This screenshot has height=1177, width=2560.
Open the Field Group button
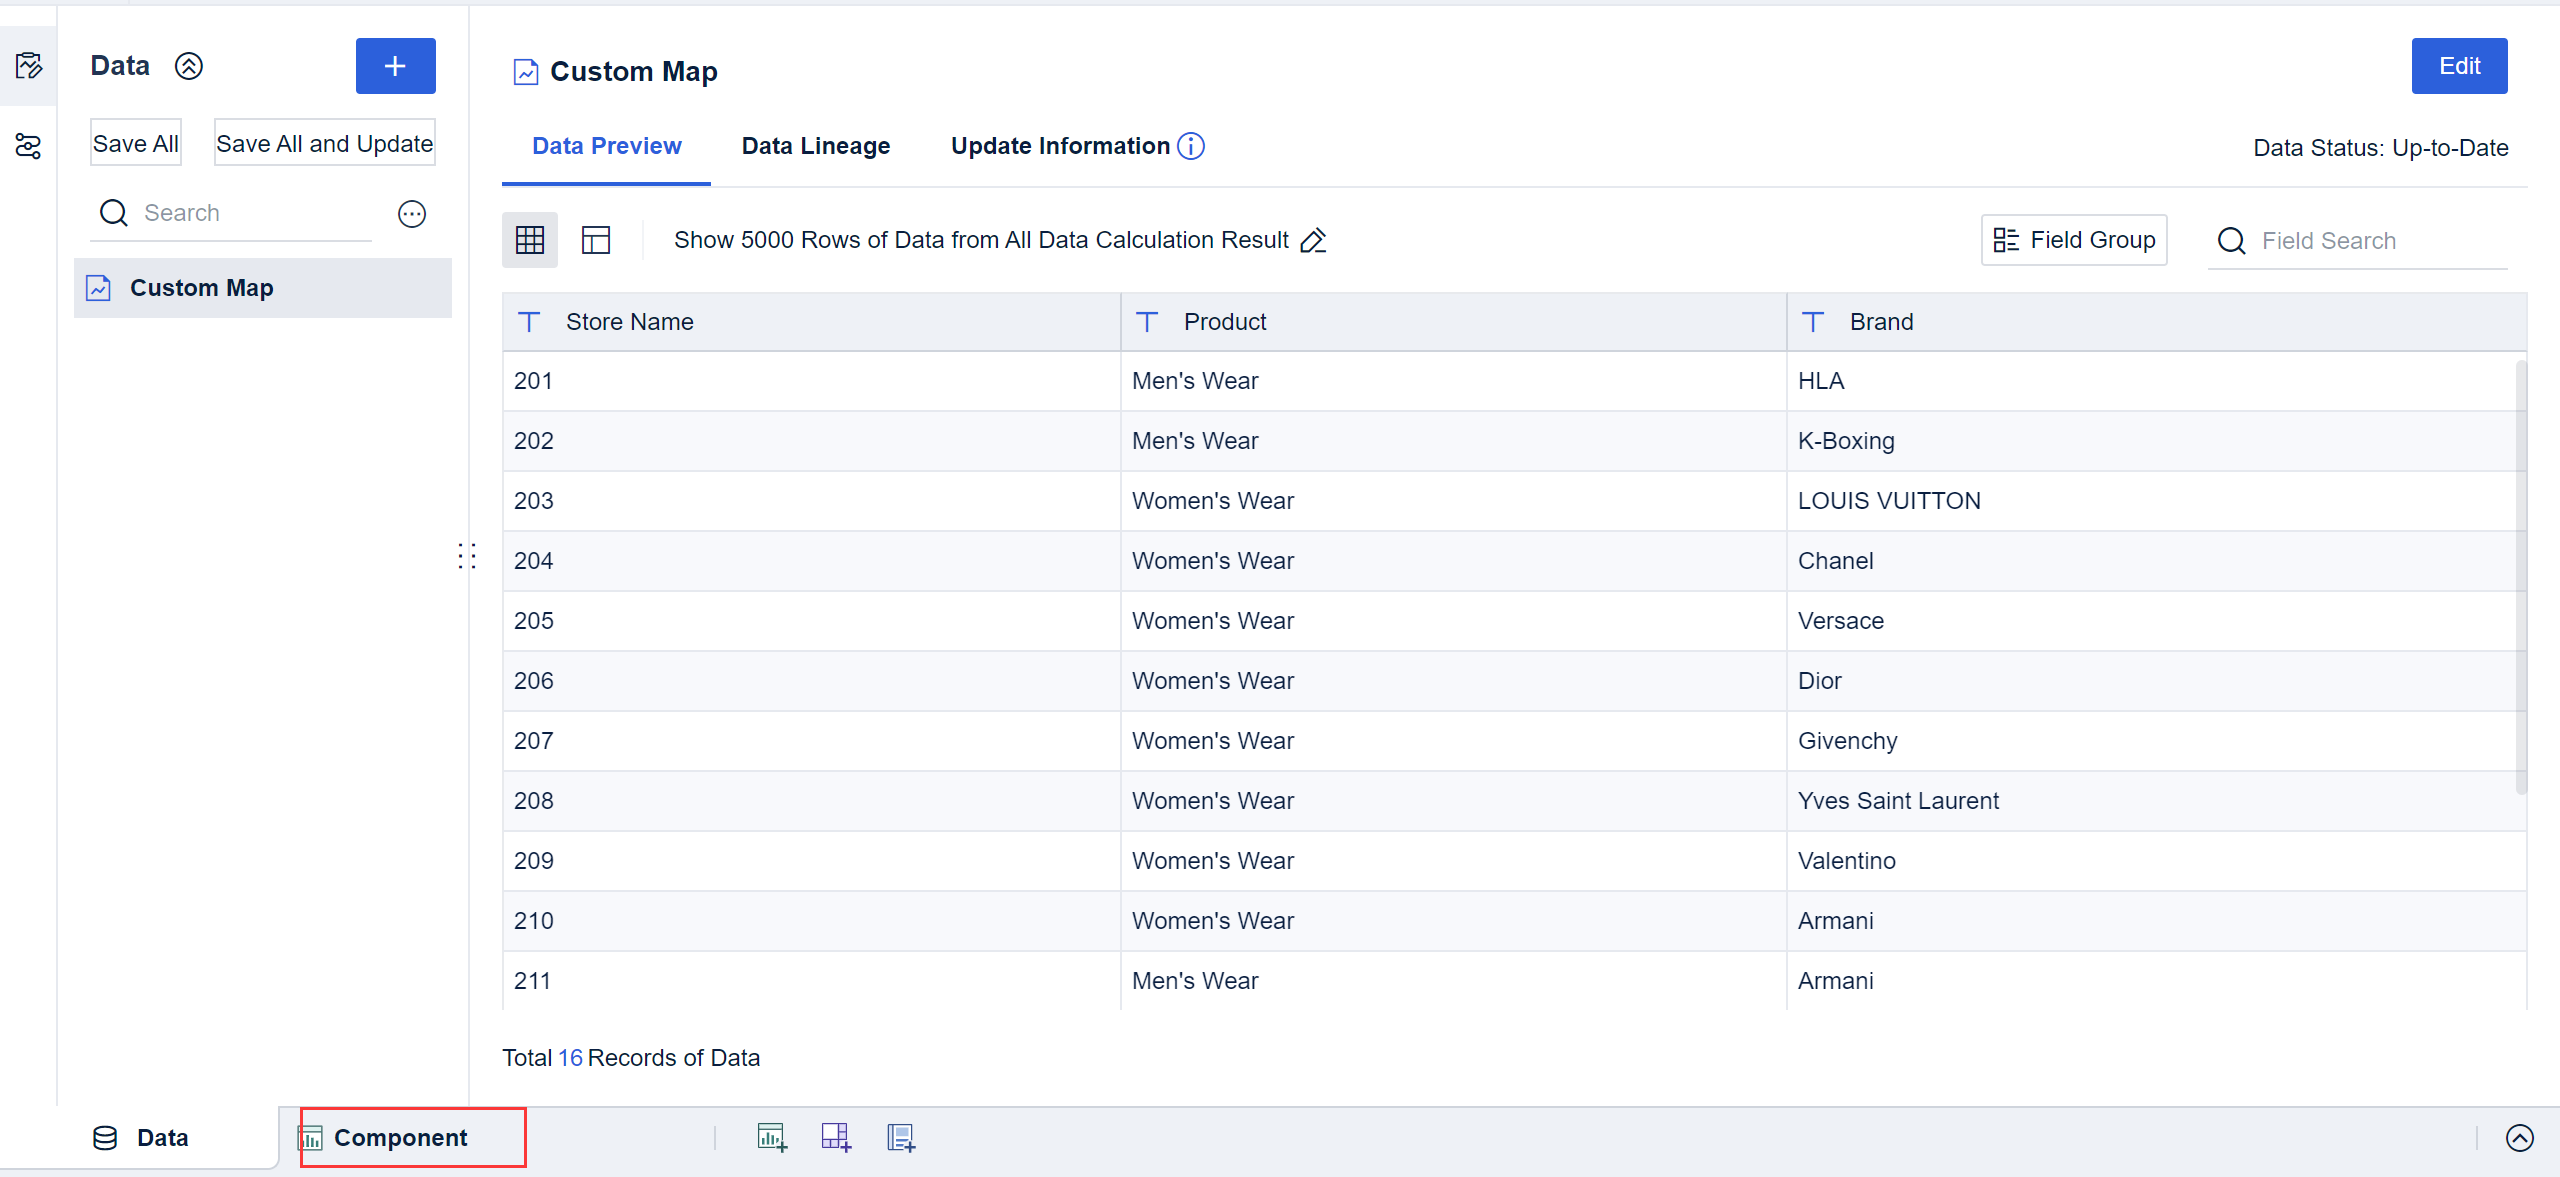point(2074,240)
